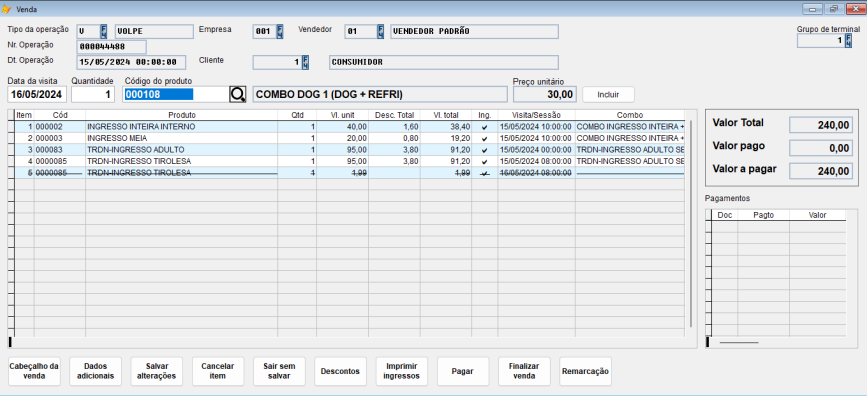Screen dimensions: 867x396
Task: Open lookup icon beside Tipo da operação
Action: click(104, 32)
